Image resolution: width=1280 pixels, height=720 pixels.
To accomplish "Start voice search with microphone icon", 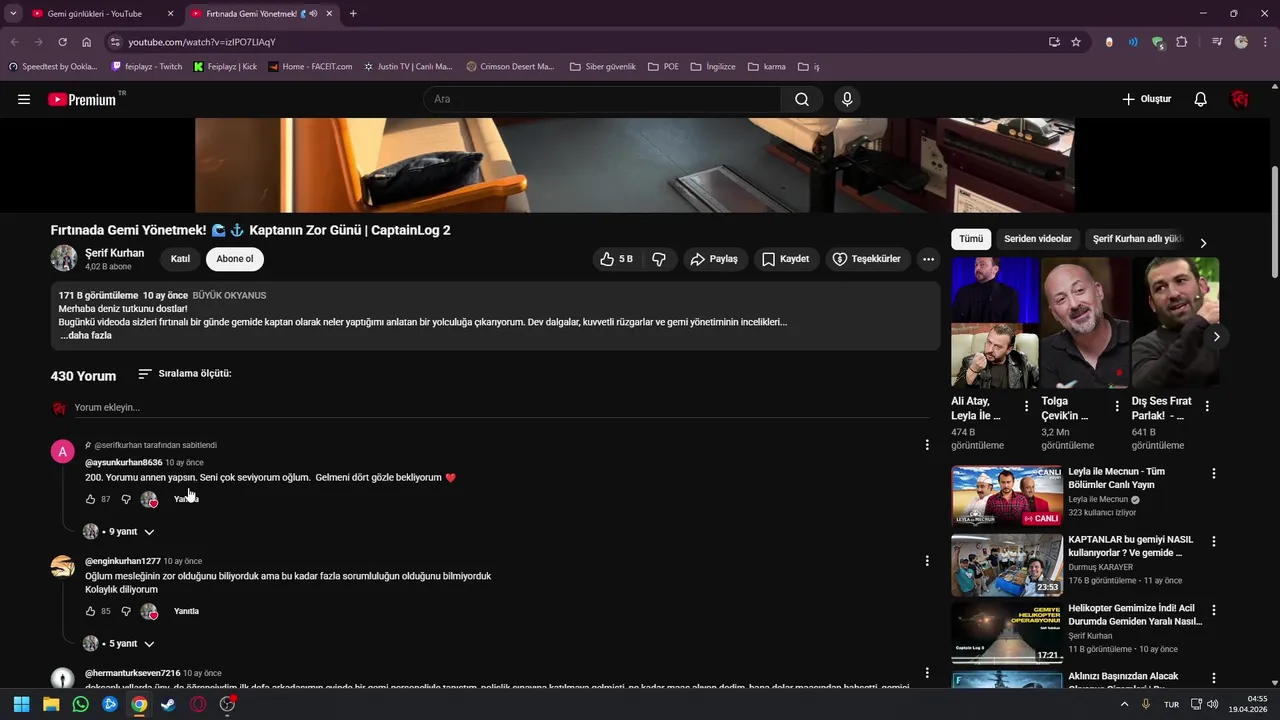I will 847,99.
